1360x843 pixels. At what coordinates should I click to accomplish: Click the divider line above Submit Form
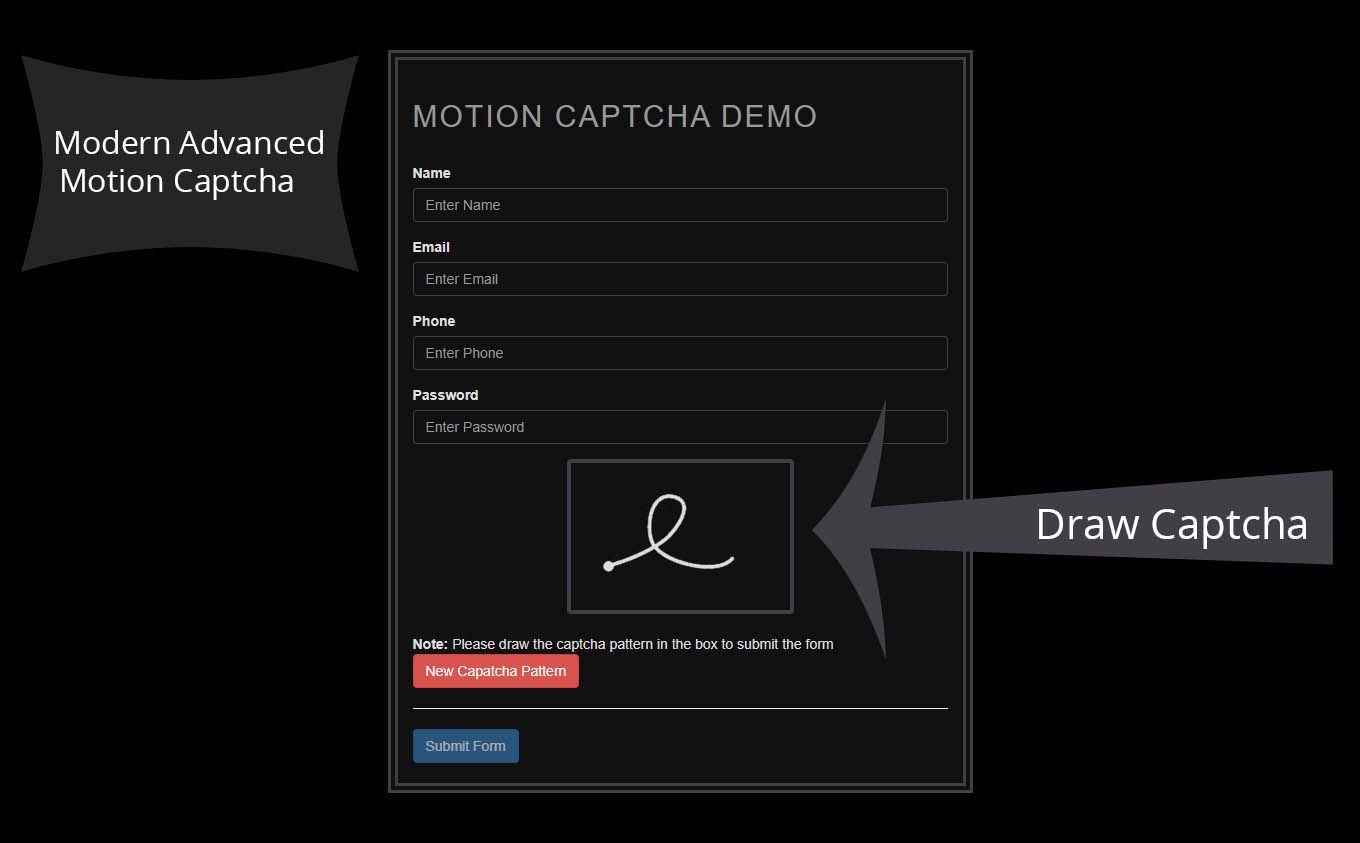pos(679,708)
